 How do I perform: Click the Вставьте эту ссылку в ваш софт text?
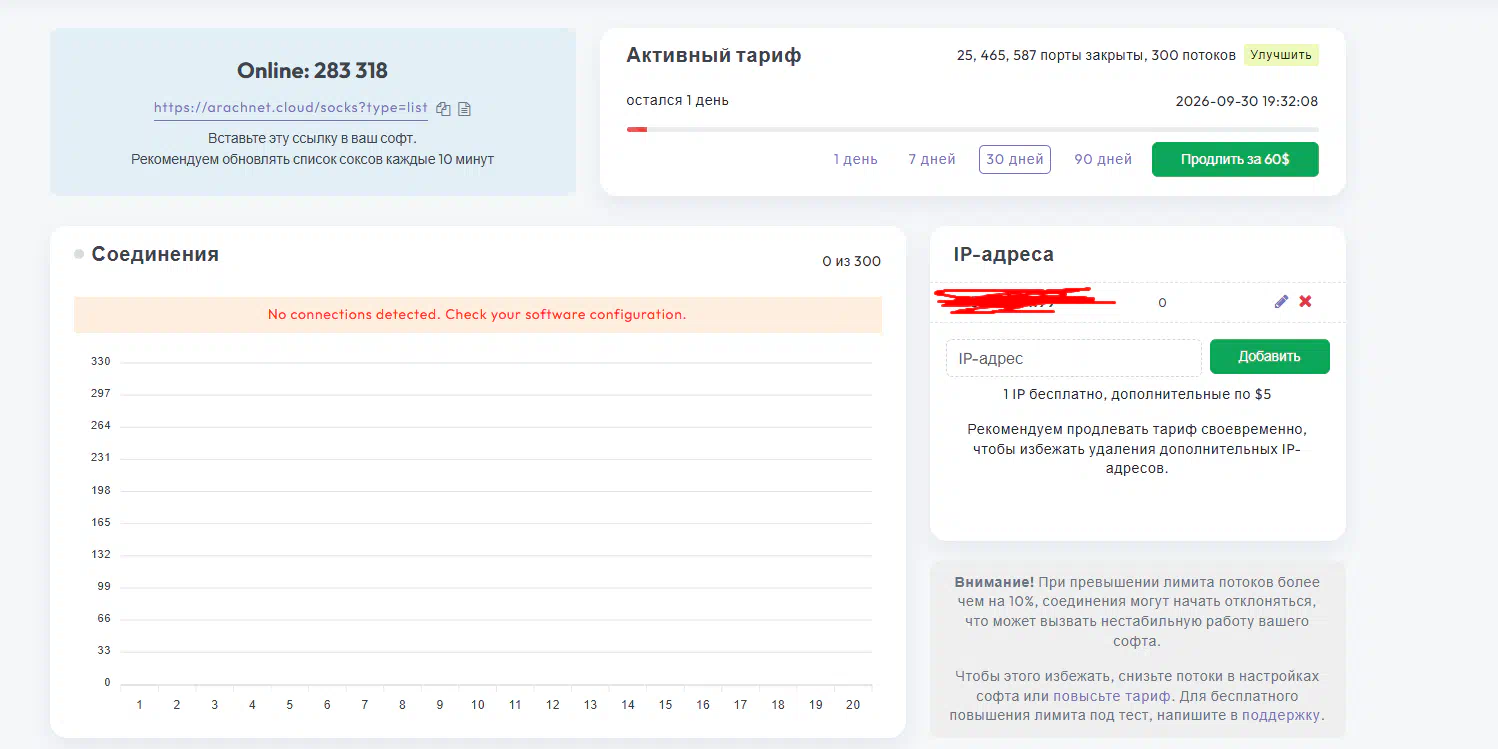point(312,138)
